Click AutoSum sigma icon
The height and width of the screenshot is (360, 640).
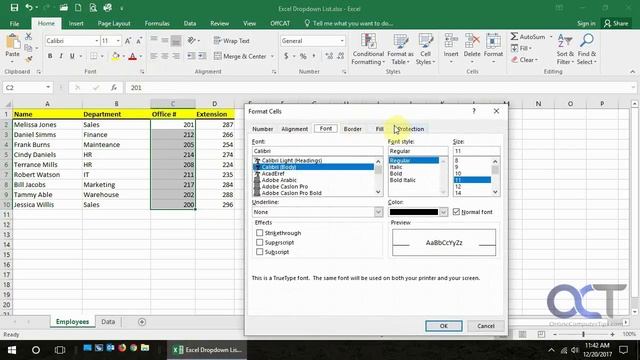(x=514, y=37)
